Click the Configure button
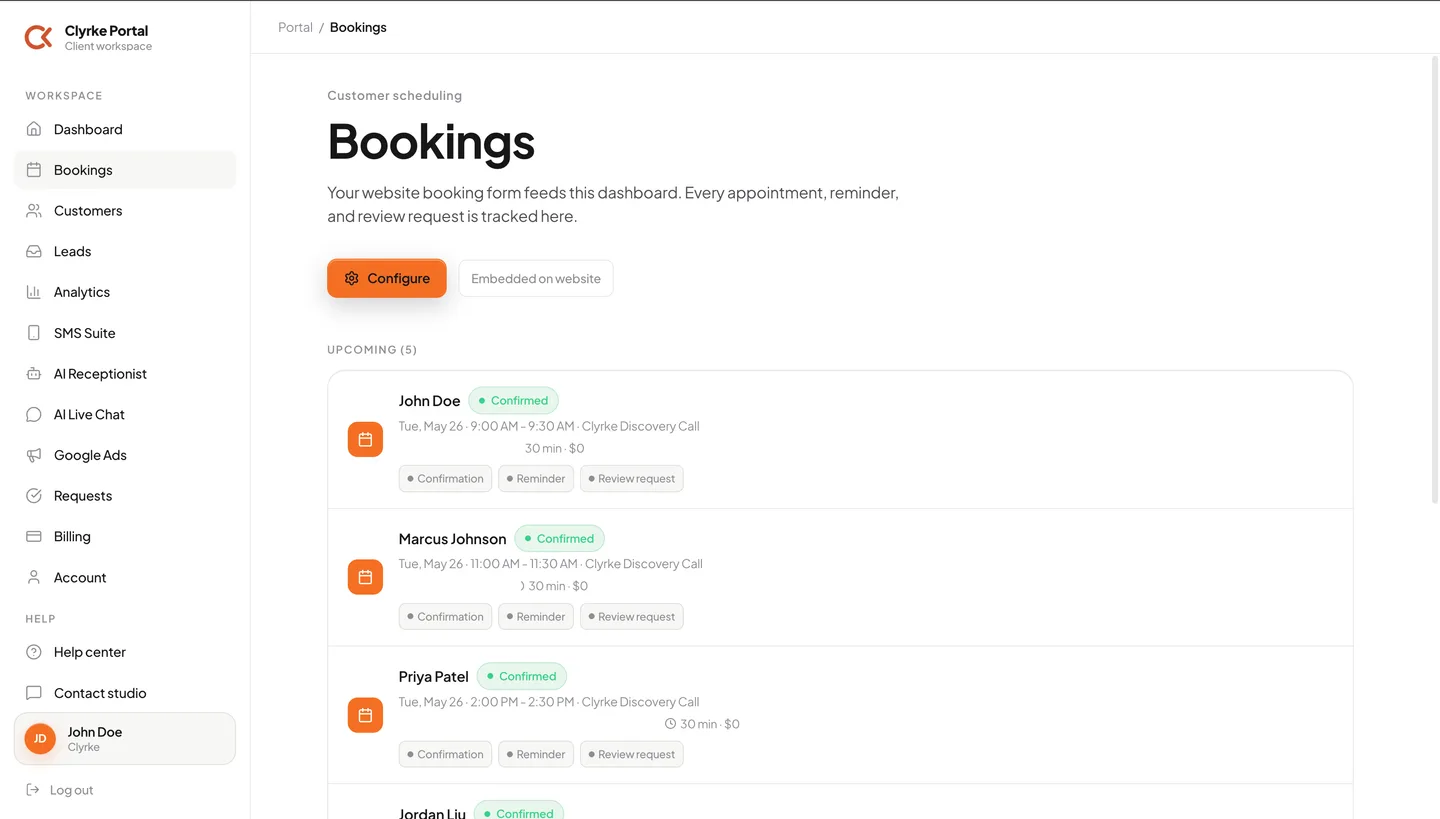The image size is (1440, 819). (387, 278)
